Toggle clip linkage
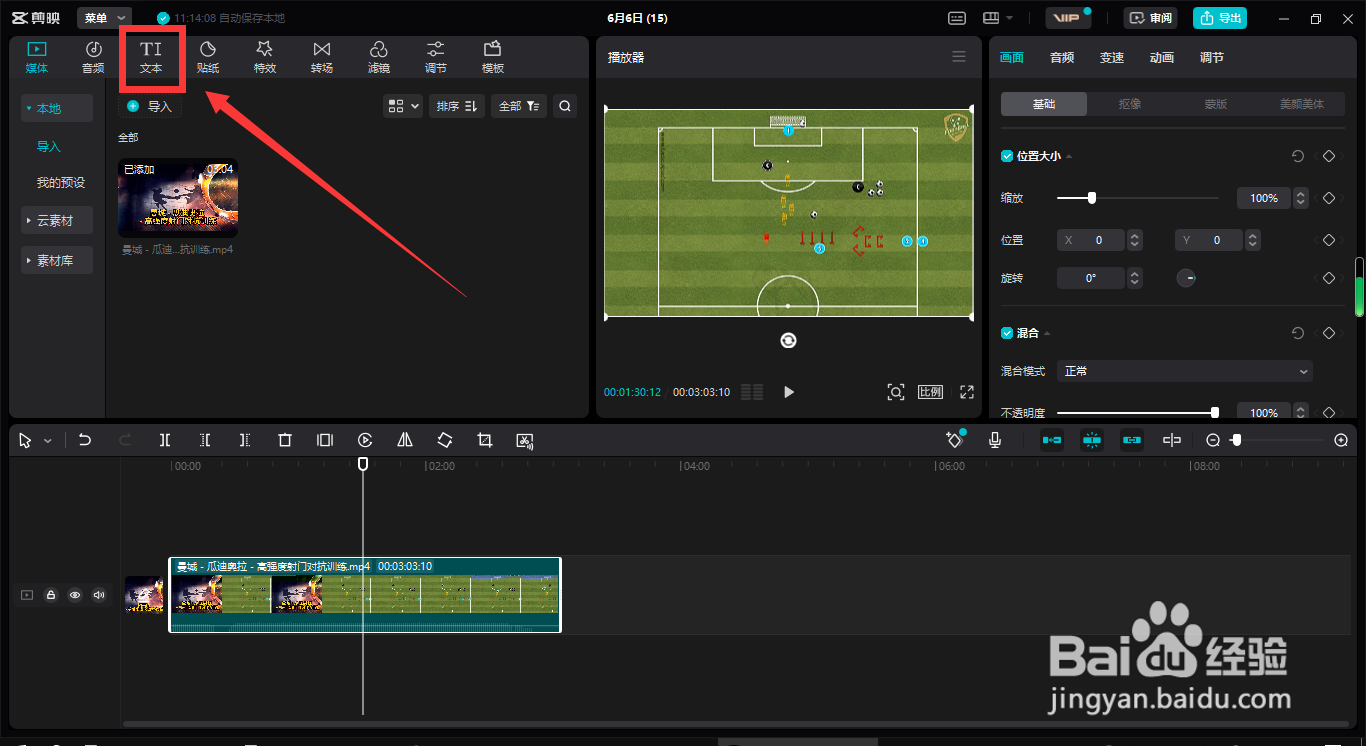This screenshot has width=1366, height=746. click(x=1132, y=440)
